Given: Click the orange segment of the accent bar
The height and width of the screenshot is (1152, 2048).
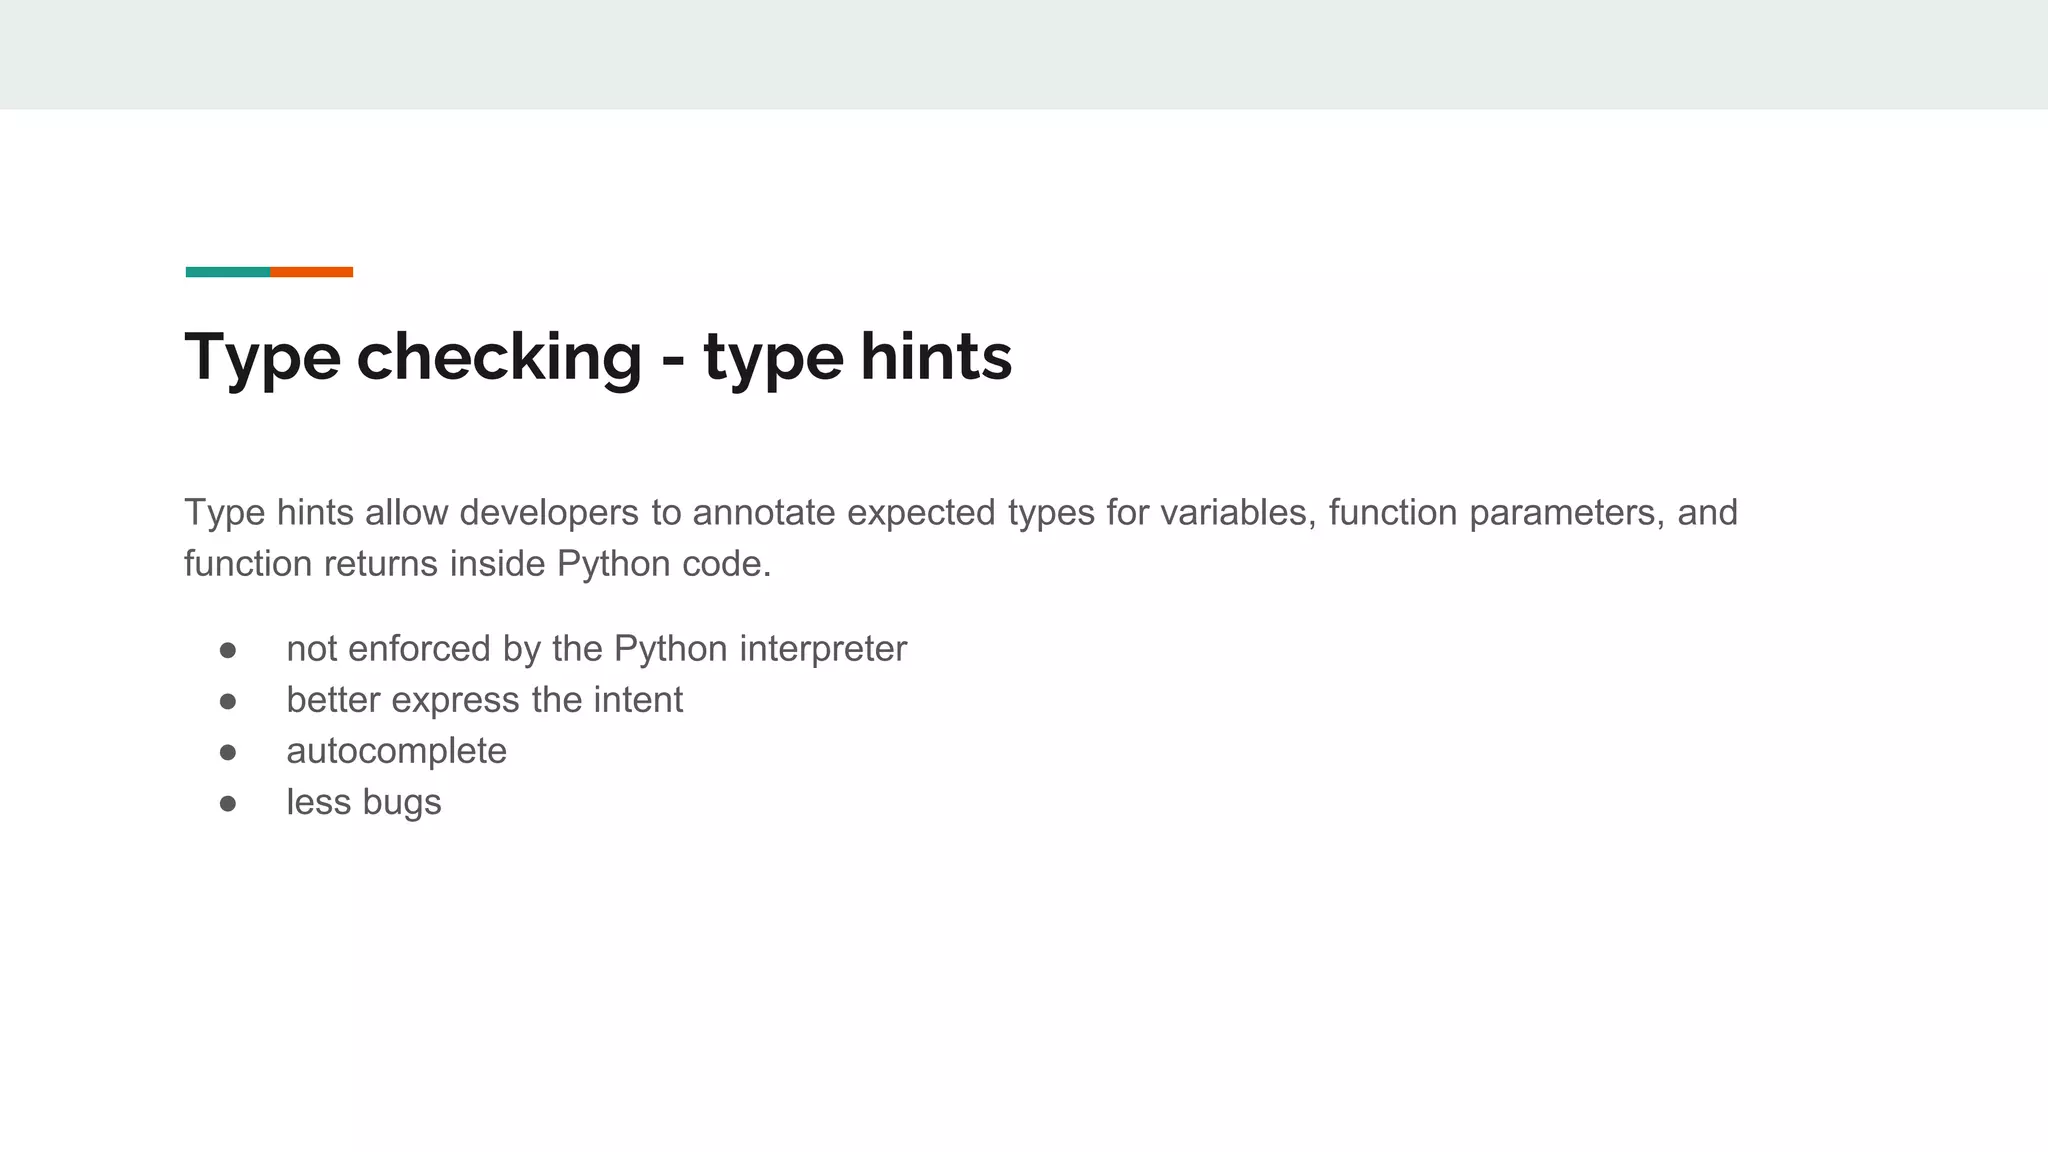Looking at the screenshot, I should tap(311, 272).
